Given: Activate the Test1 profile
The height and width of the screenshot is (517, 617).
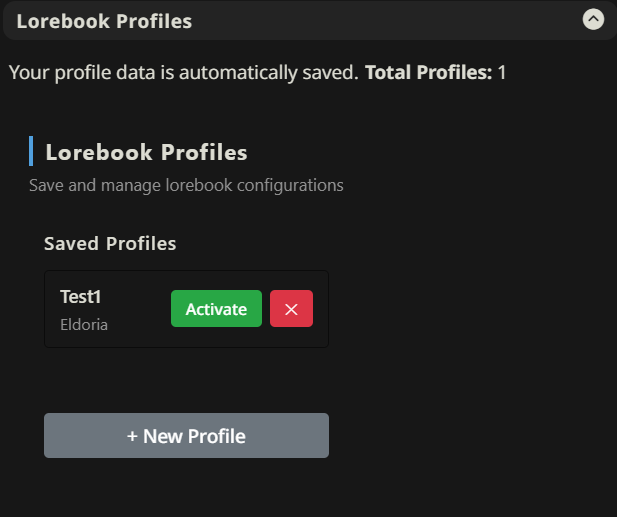Looking at the screenshot, I should coord(216,309).
